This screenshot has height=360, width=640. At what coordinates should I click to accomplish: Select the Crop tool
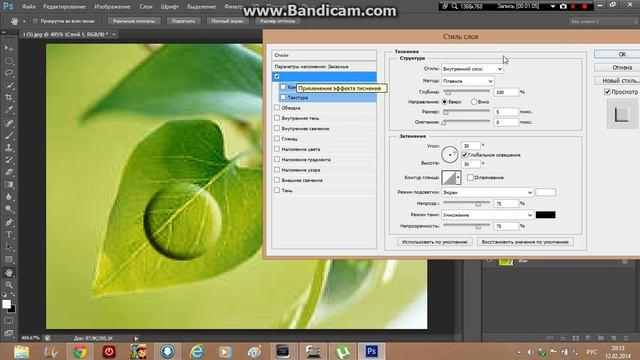[x=9, y=98]
